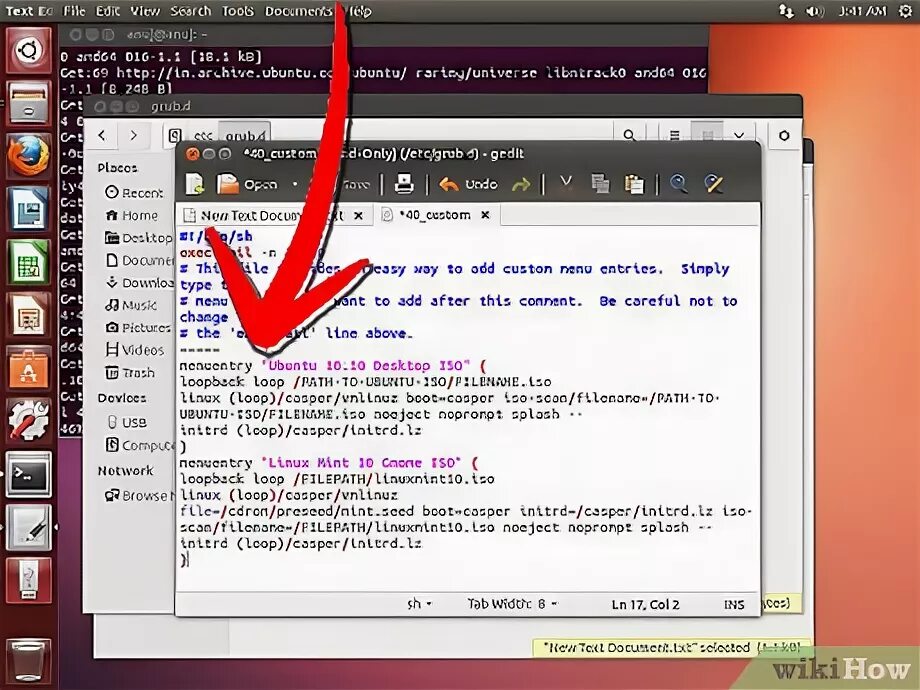Click the USB drive launcher icon
Image resolution: width=920 pixels, height=690 pixels.
tap(28, 581)
